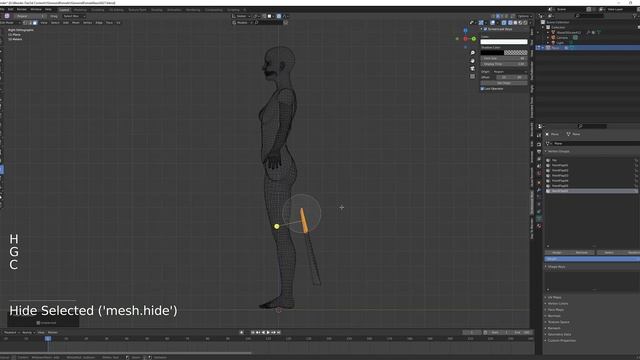Click the white text Color swatch
Image resolution: width=640 pixels, height=360 pixels.
click(504, 42)
